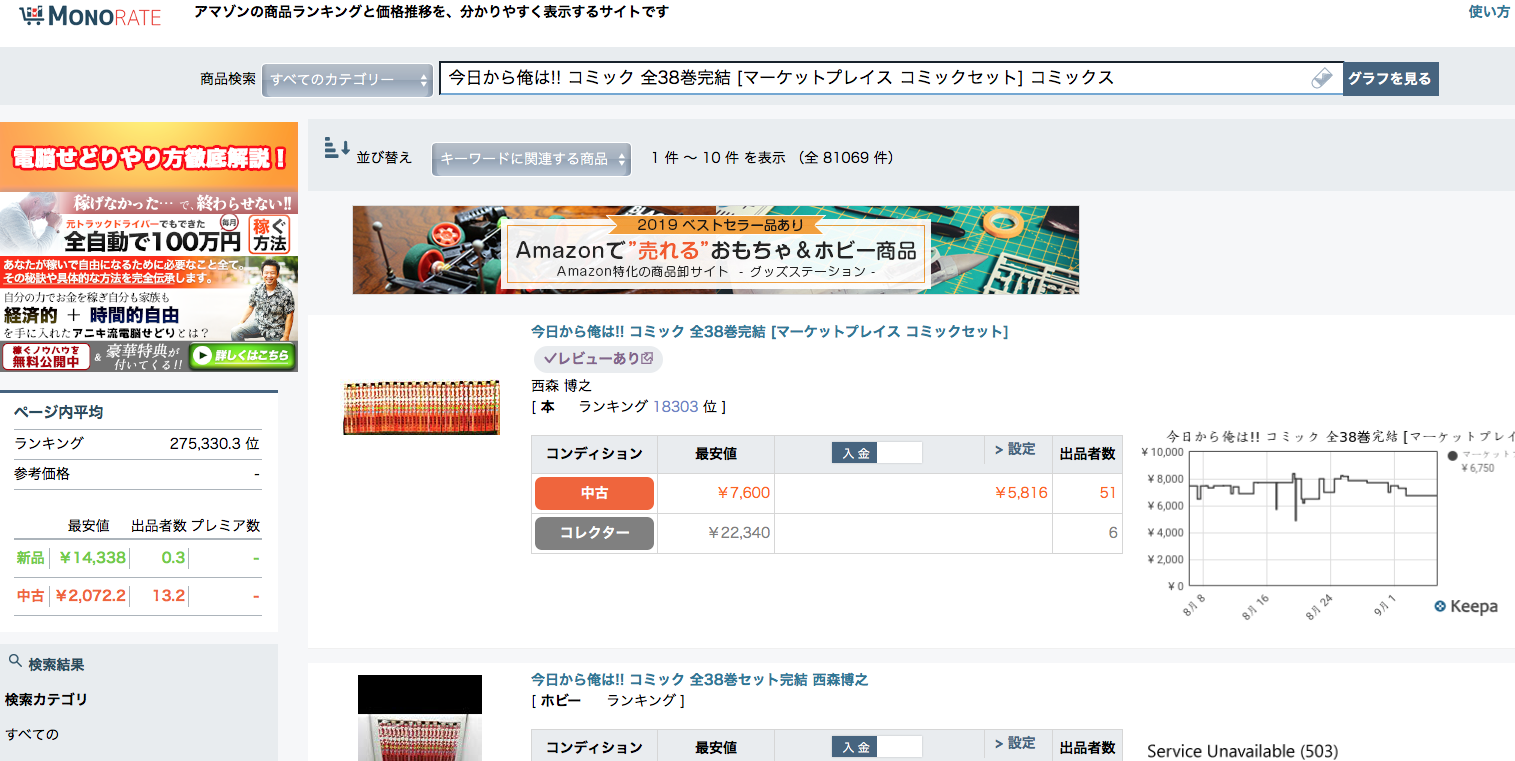Open first product title link 全38巻完結
The image size is (1515, 761).
[769, 331]
